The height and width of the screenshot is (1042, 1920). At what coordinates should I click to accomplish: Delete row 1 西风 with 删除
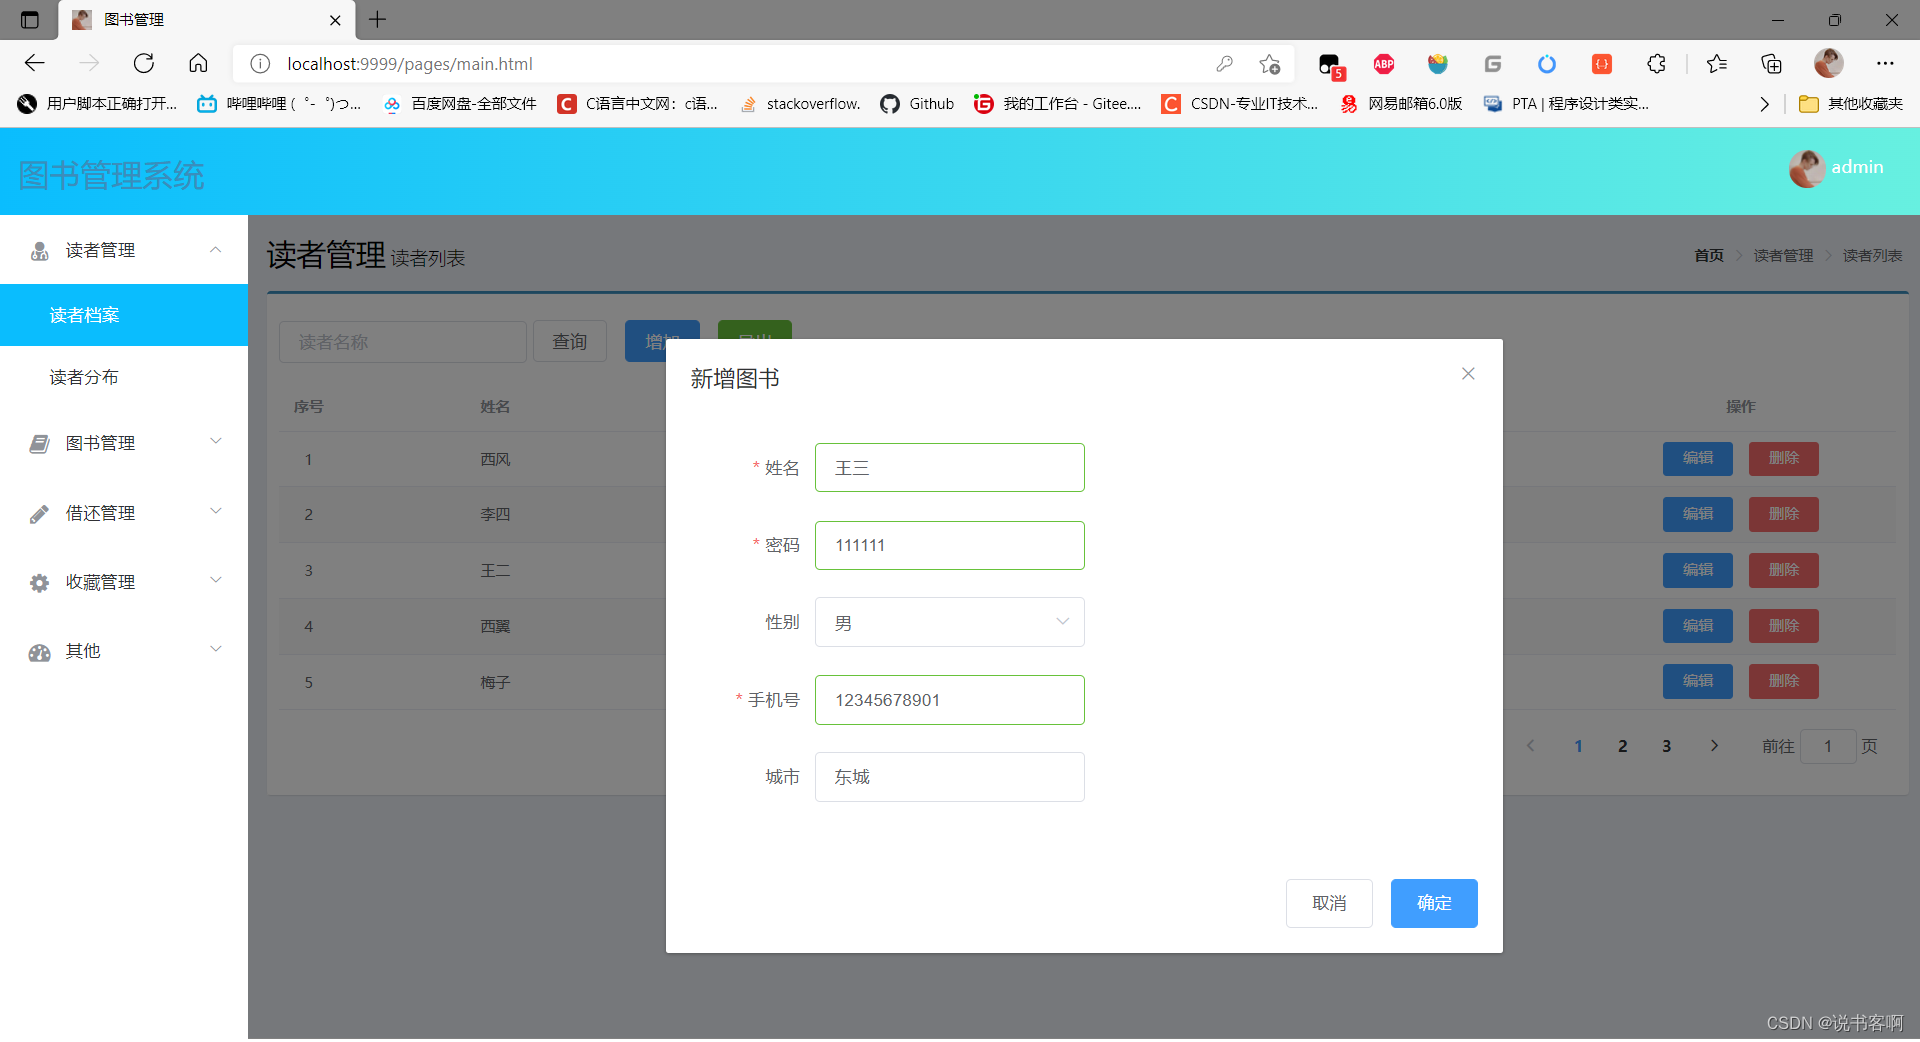click(x=1784, y=458)
